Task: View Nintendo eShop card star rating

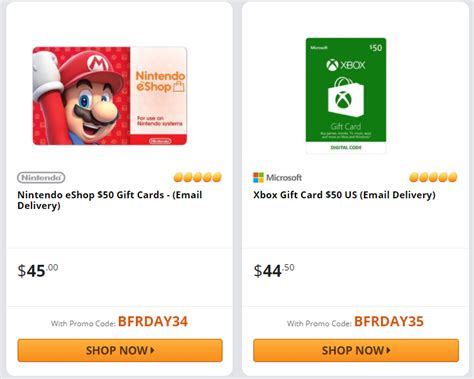Action: [x=197, y=177]
